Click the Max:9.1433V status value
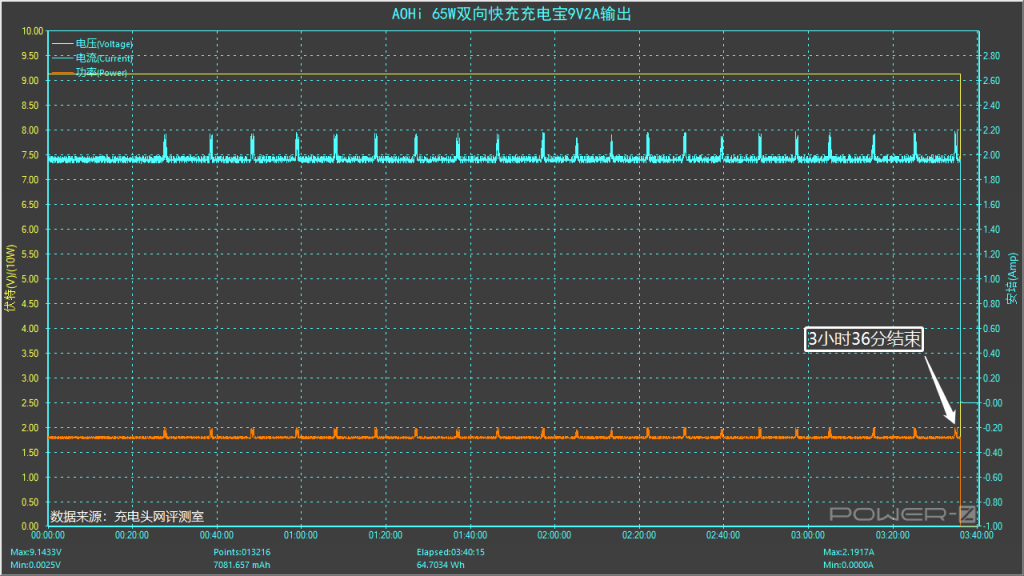The image size is (1024, 576). [35, 552]
